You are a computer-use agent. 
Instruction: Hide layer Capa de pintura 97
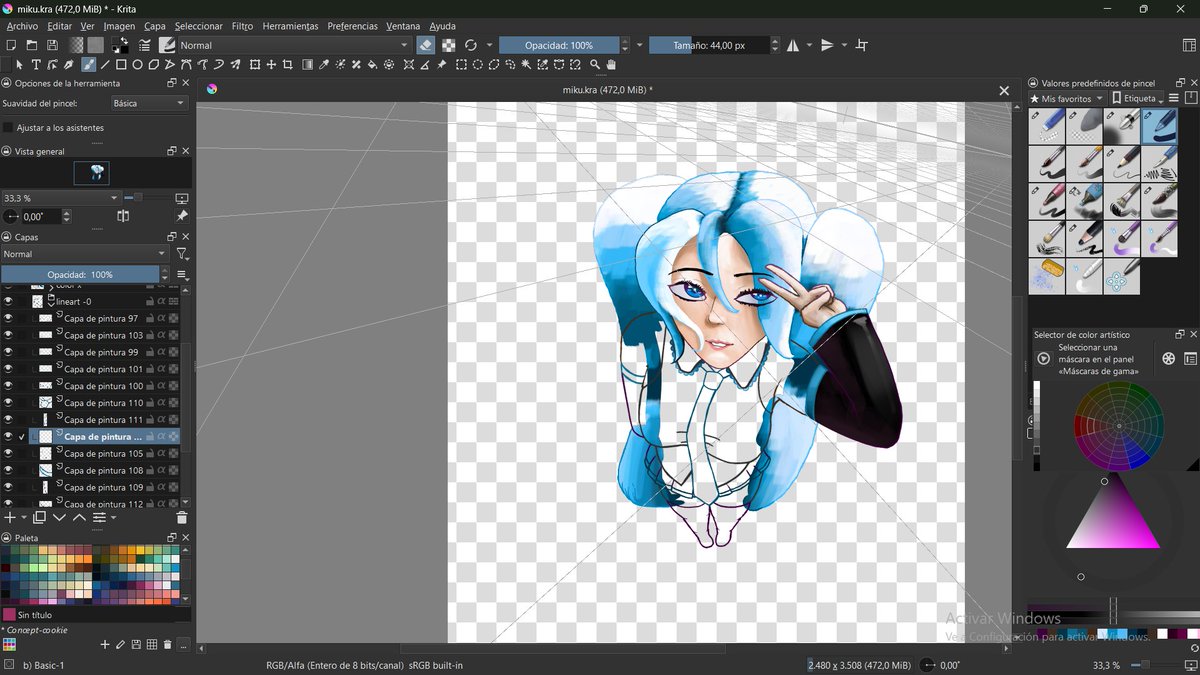(8, 318)
